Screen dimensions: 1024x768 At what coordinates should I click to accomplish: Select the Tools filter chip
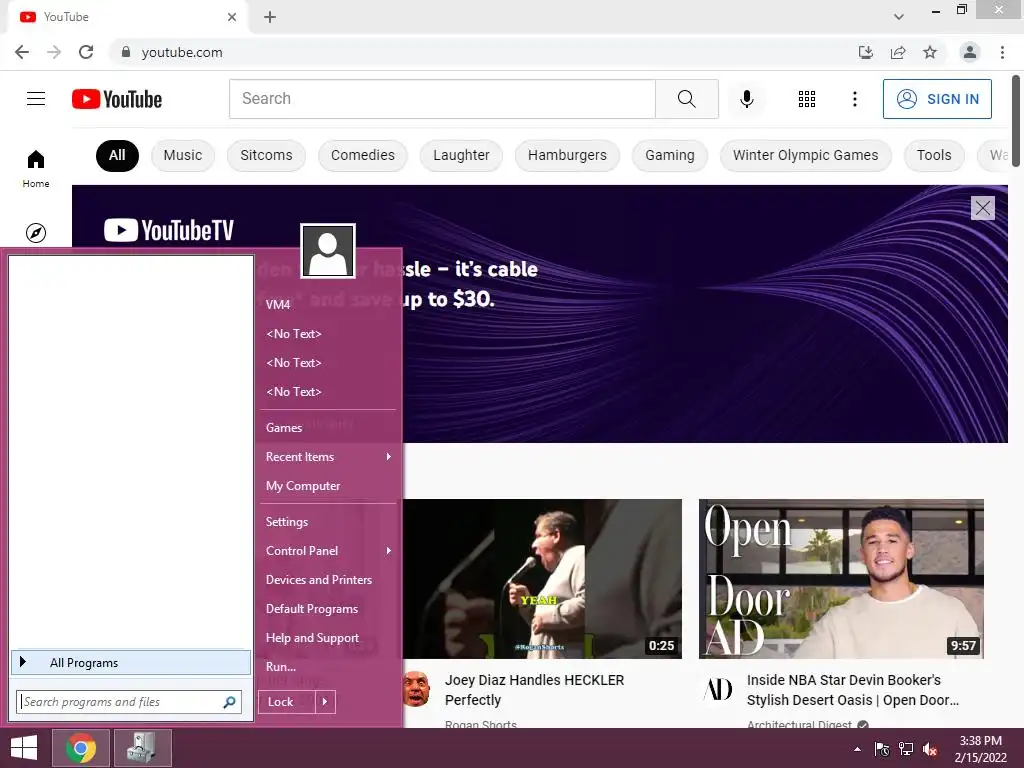tap(934, 155)
